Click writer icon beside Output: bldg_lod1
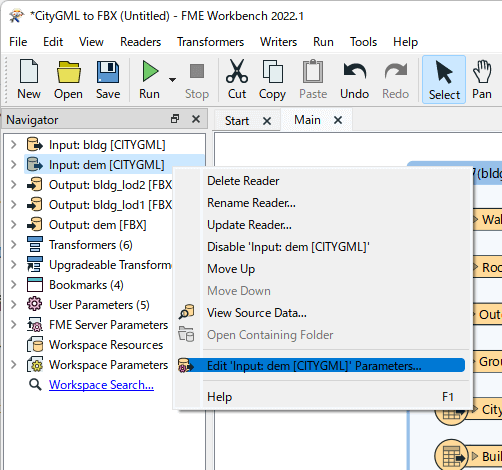 [35, 205]
